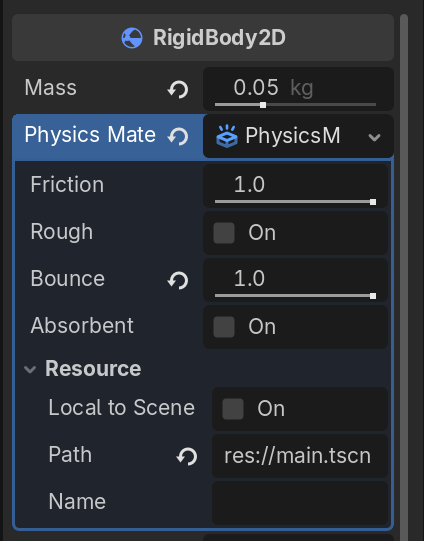The height and width of the screenshot is (541, 424).
Task: Click the Mass slider handle
Action: tap(263, 105)
